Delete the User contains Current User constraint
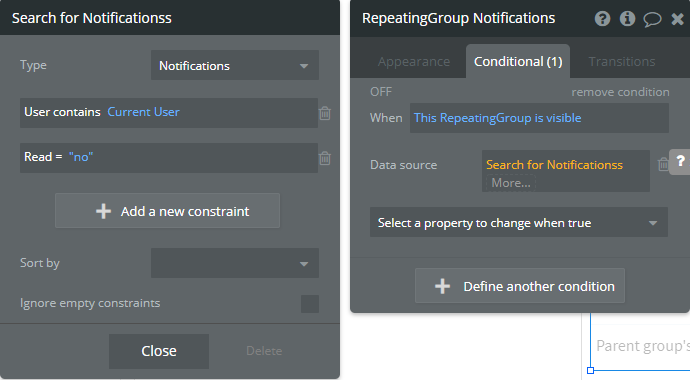 [x=325, y=113]
